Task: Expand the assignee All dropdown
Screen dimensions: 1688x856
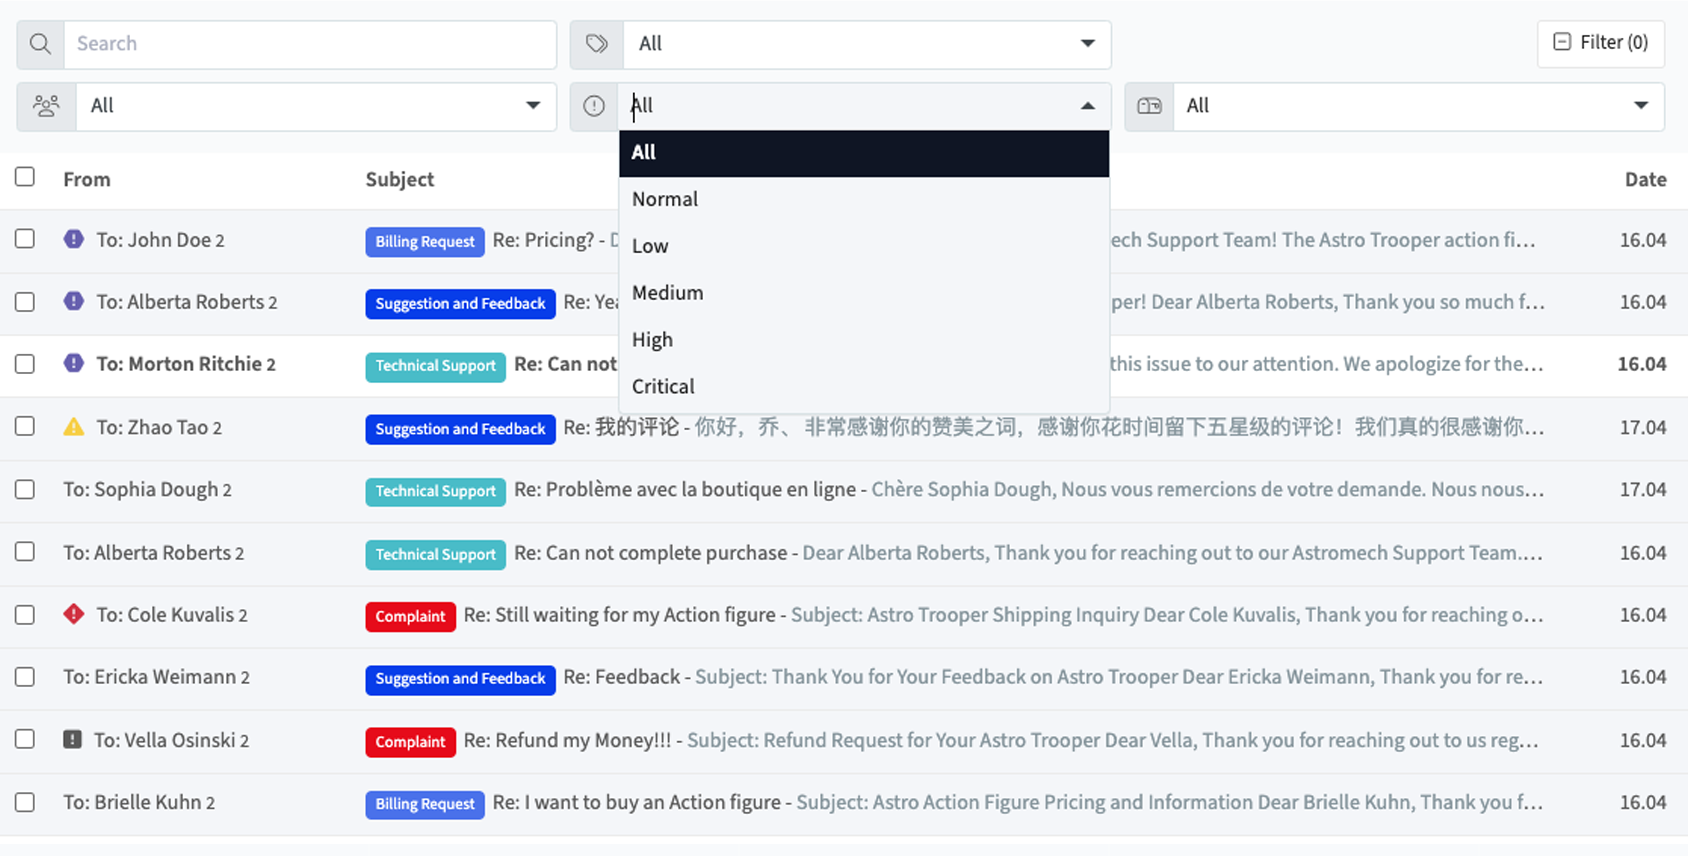Action: [x=533, y=106]
